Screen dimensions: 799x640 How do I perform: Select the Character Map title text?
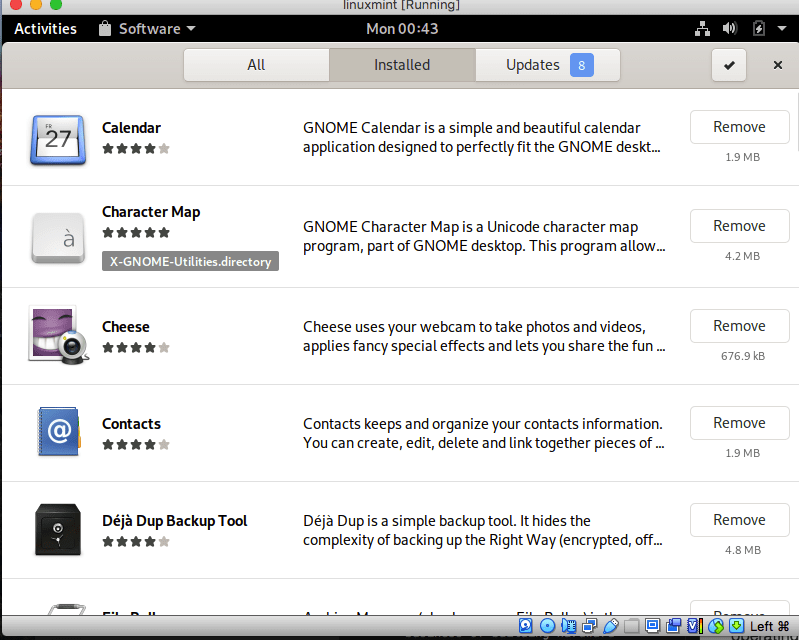[151, 212]
